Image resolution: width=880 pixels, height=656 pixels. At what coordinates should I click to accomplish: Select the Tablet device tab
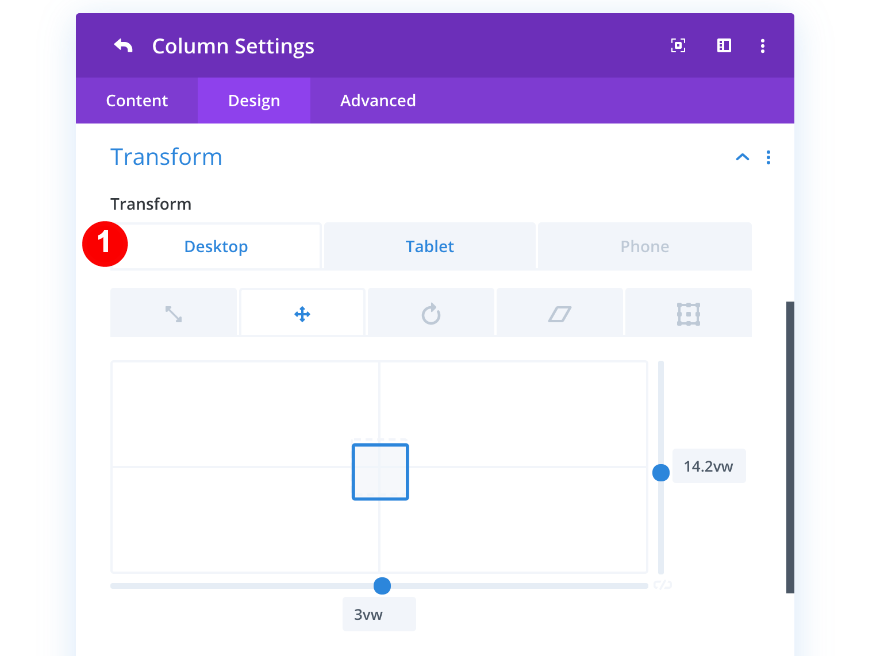tap(430, 246)
